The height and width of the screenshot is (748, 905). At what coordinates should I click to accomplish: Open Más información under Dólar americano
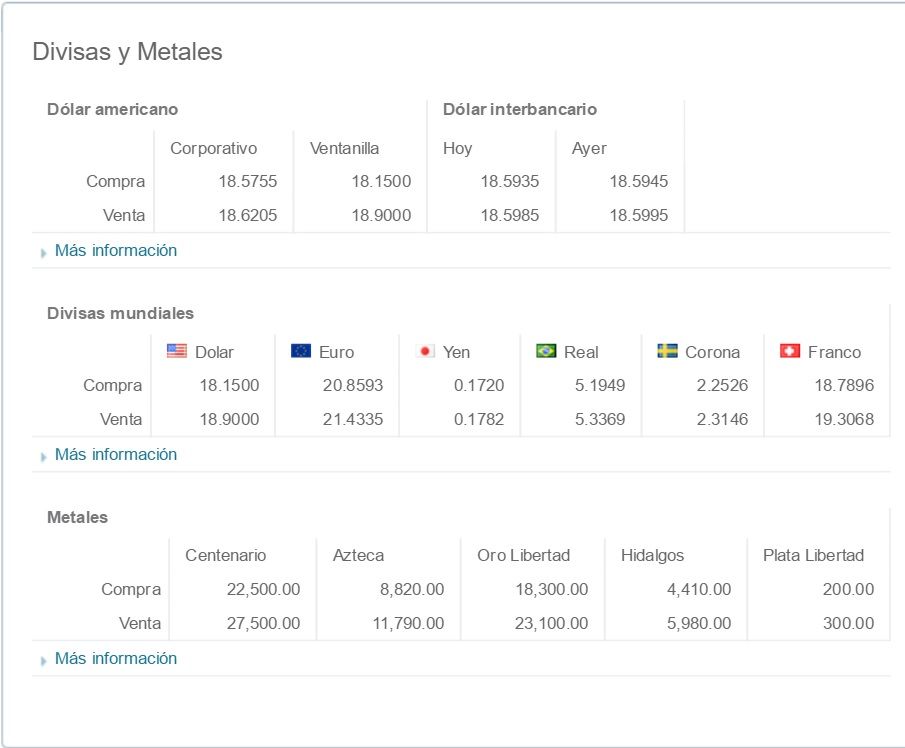(x=115, y=250)
